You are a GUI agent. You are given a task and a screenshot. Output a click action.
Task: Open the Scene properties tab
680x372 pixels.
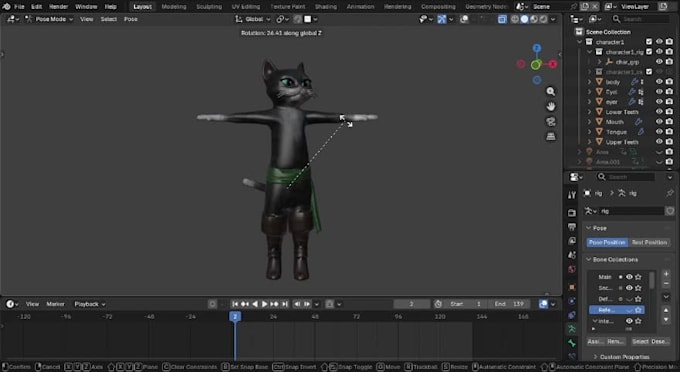pyautogui.click(x=572, y=255)
